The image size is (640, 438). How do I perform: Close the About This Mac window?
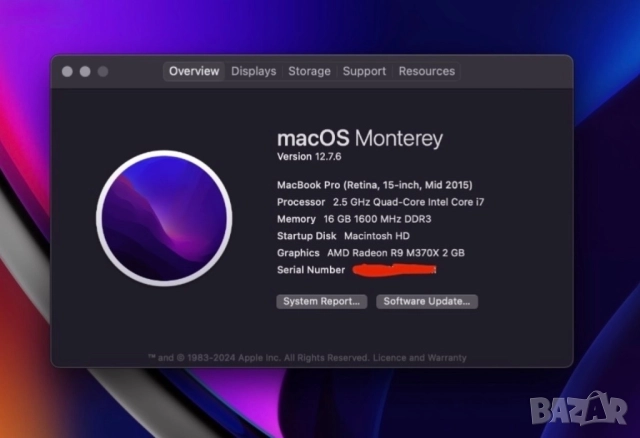click(67, 72)
